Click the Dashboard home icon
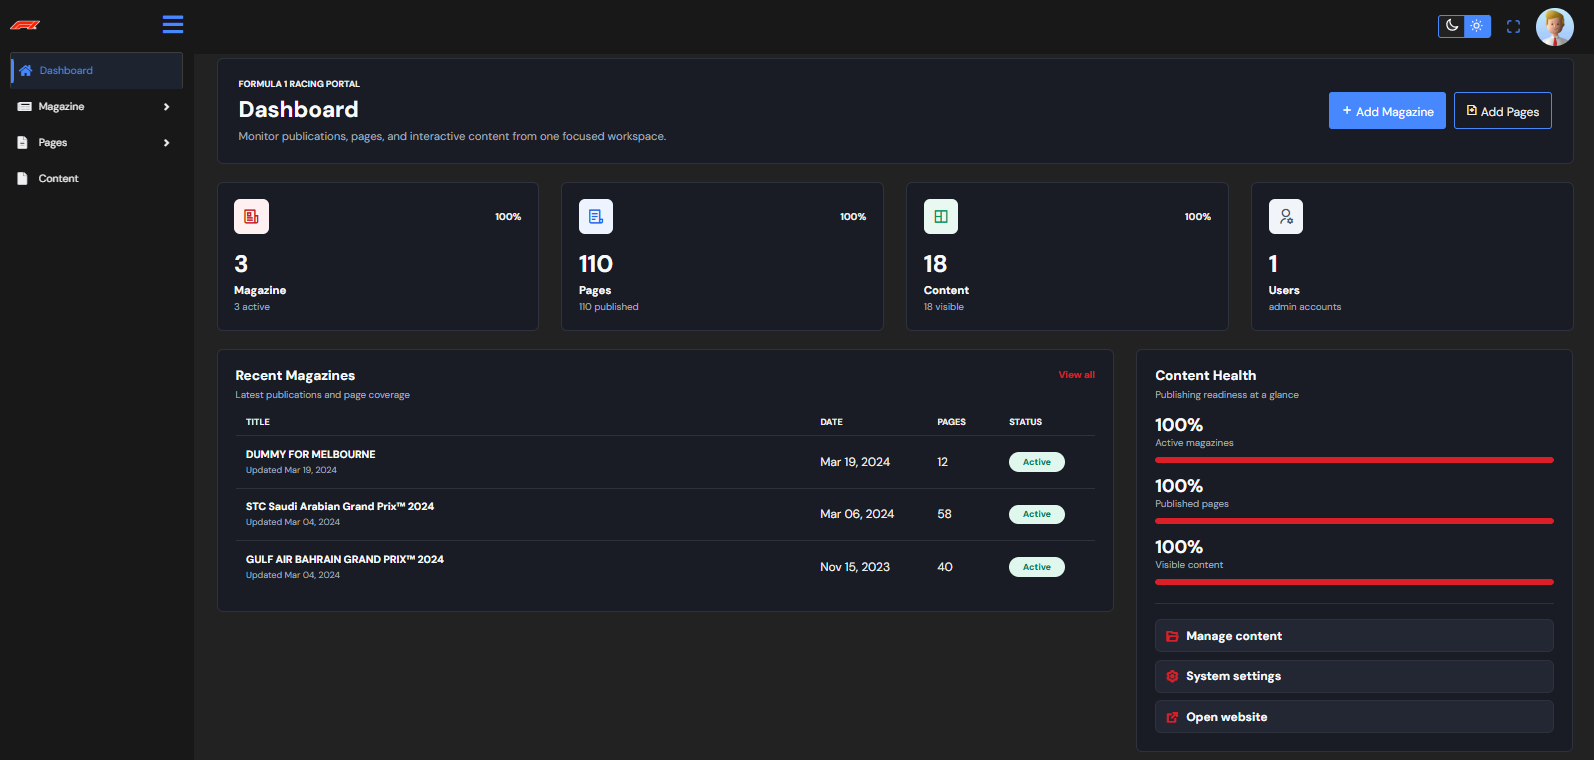 point(26,71)
